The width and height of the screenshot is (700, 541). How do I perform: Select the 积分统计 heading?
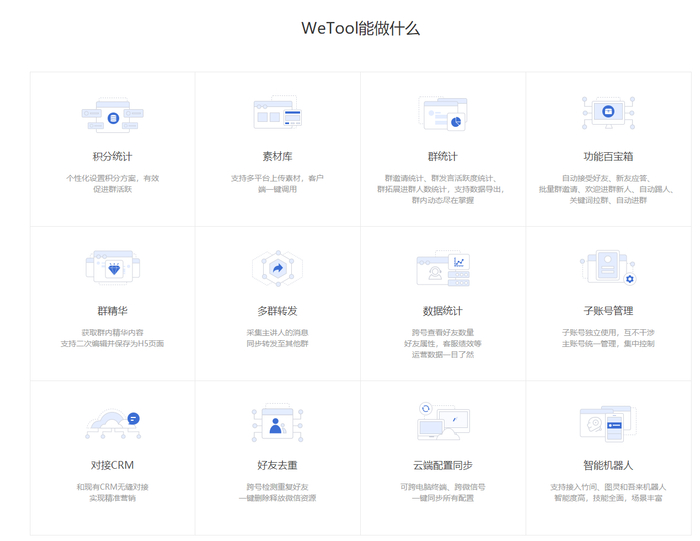click(112, 157)
